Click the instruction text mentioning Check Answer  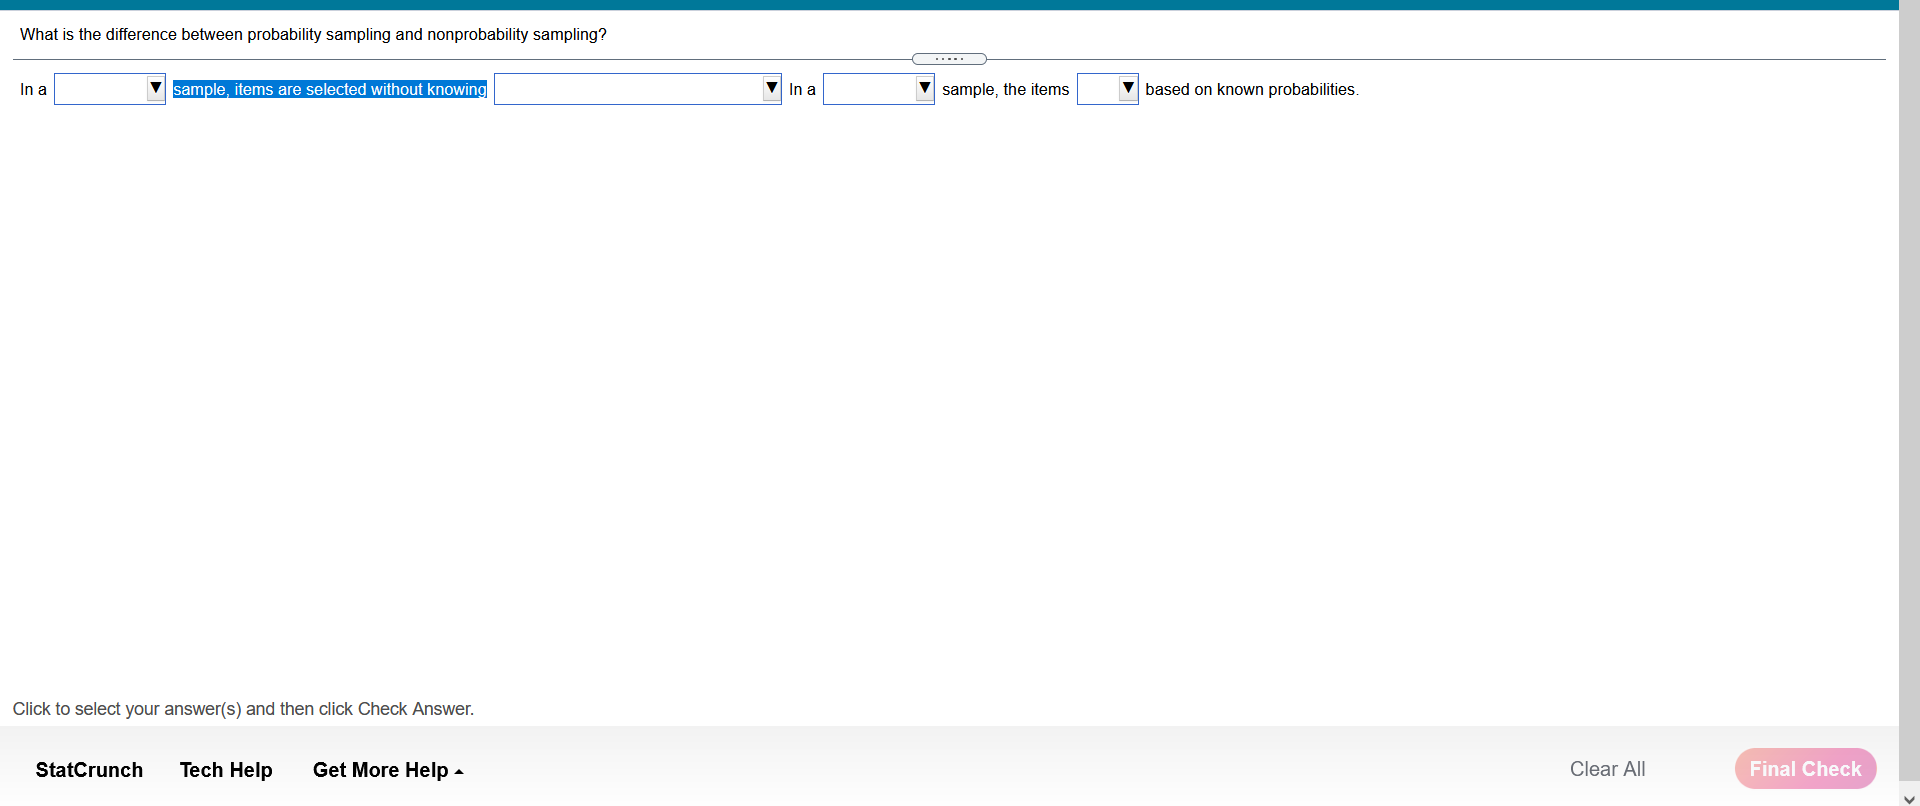point(243,709)
